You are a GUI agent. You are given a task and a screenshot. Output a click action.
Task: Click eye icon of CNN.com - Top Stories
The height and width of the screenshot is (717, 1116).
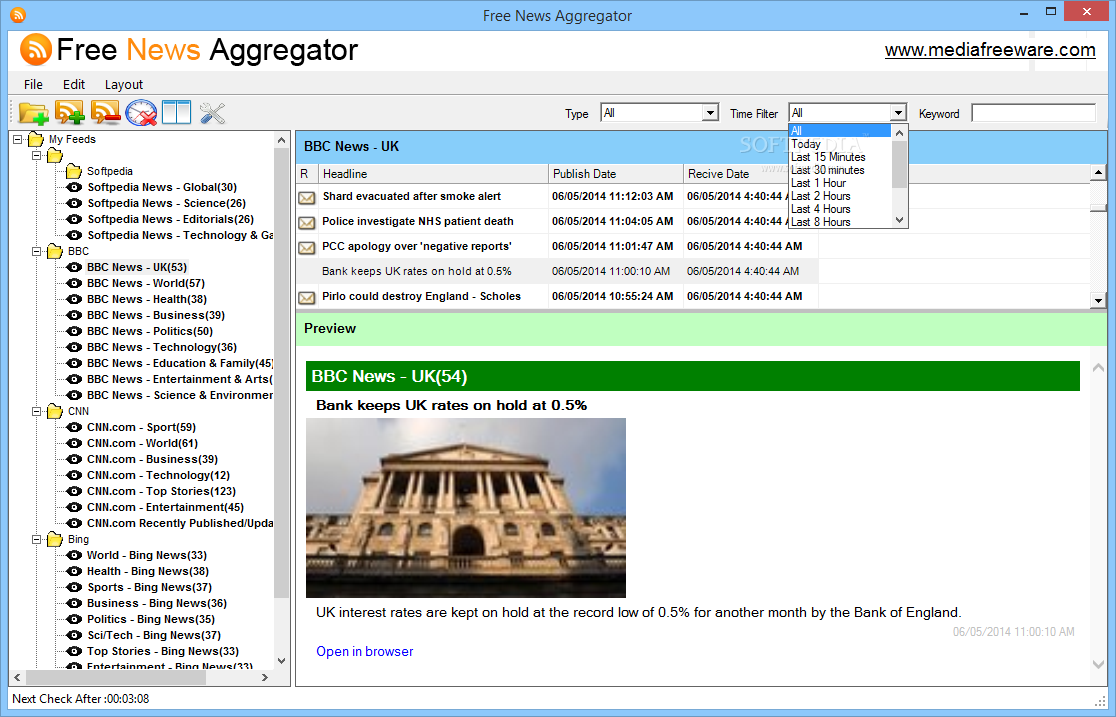tap(74, 491)
